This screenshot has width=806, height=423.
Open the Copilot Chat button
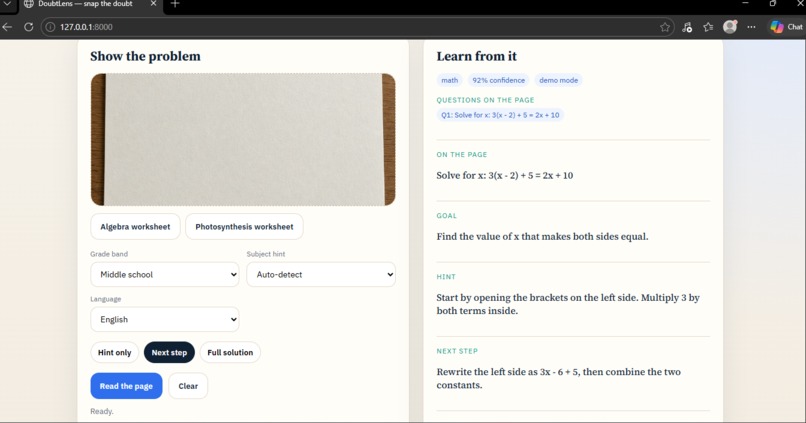pyautogui.click(x=786, y=27)
